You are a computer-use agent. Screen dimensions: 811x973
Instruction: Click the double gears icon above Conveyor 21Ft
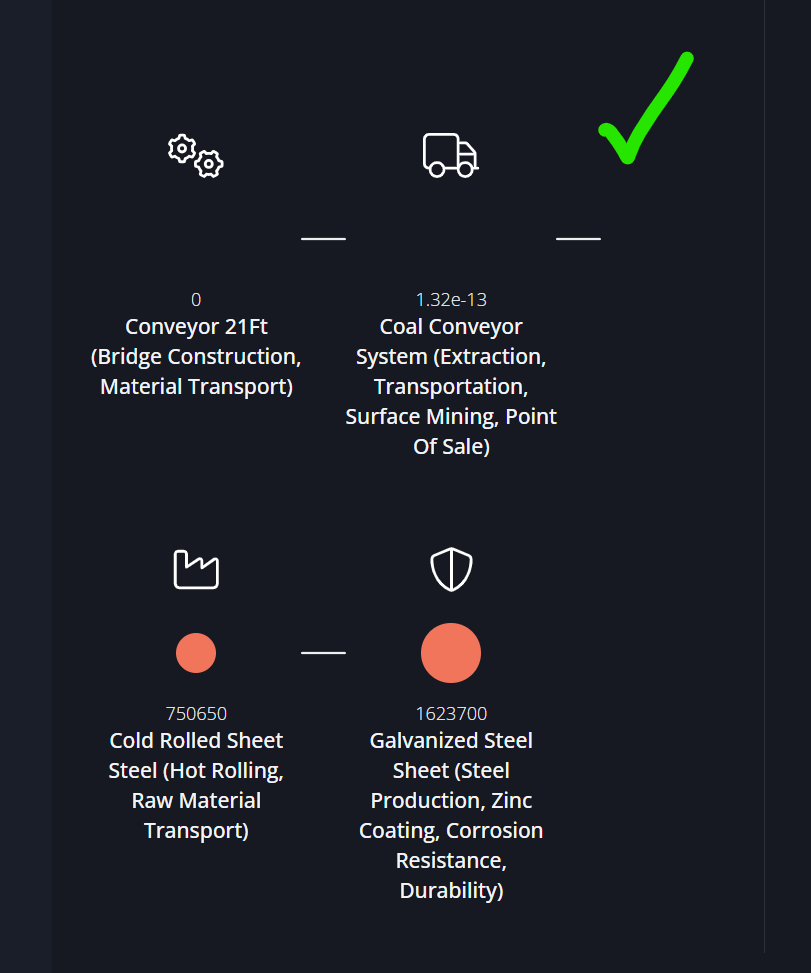(195, 156)
